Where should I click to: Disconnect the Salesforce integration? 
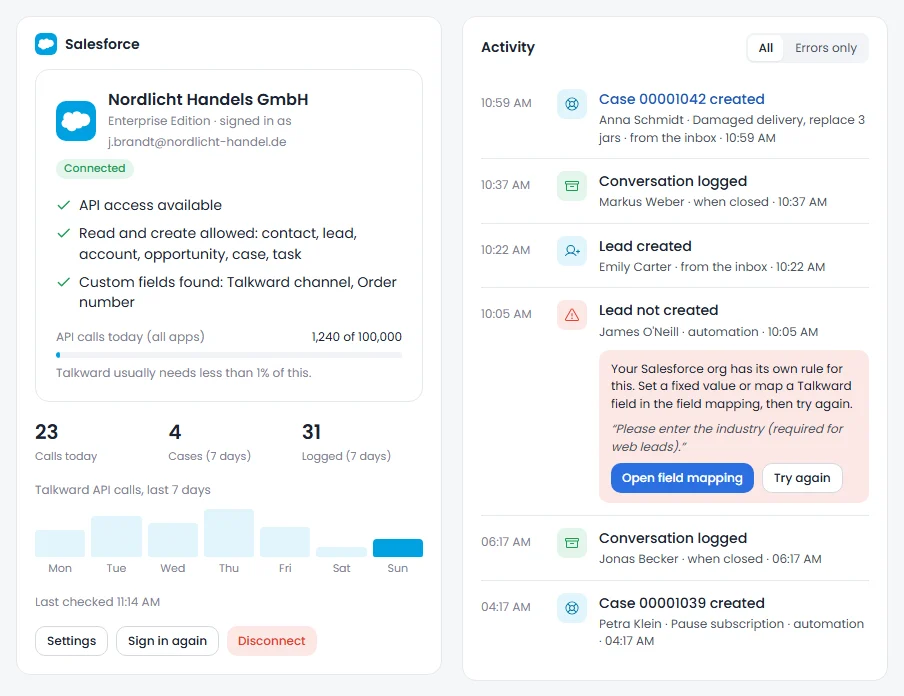click(x=272, y=641)
